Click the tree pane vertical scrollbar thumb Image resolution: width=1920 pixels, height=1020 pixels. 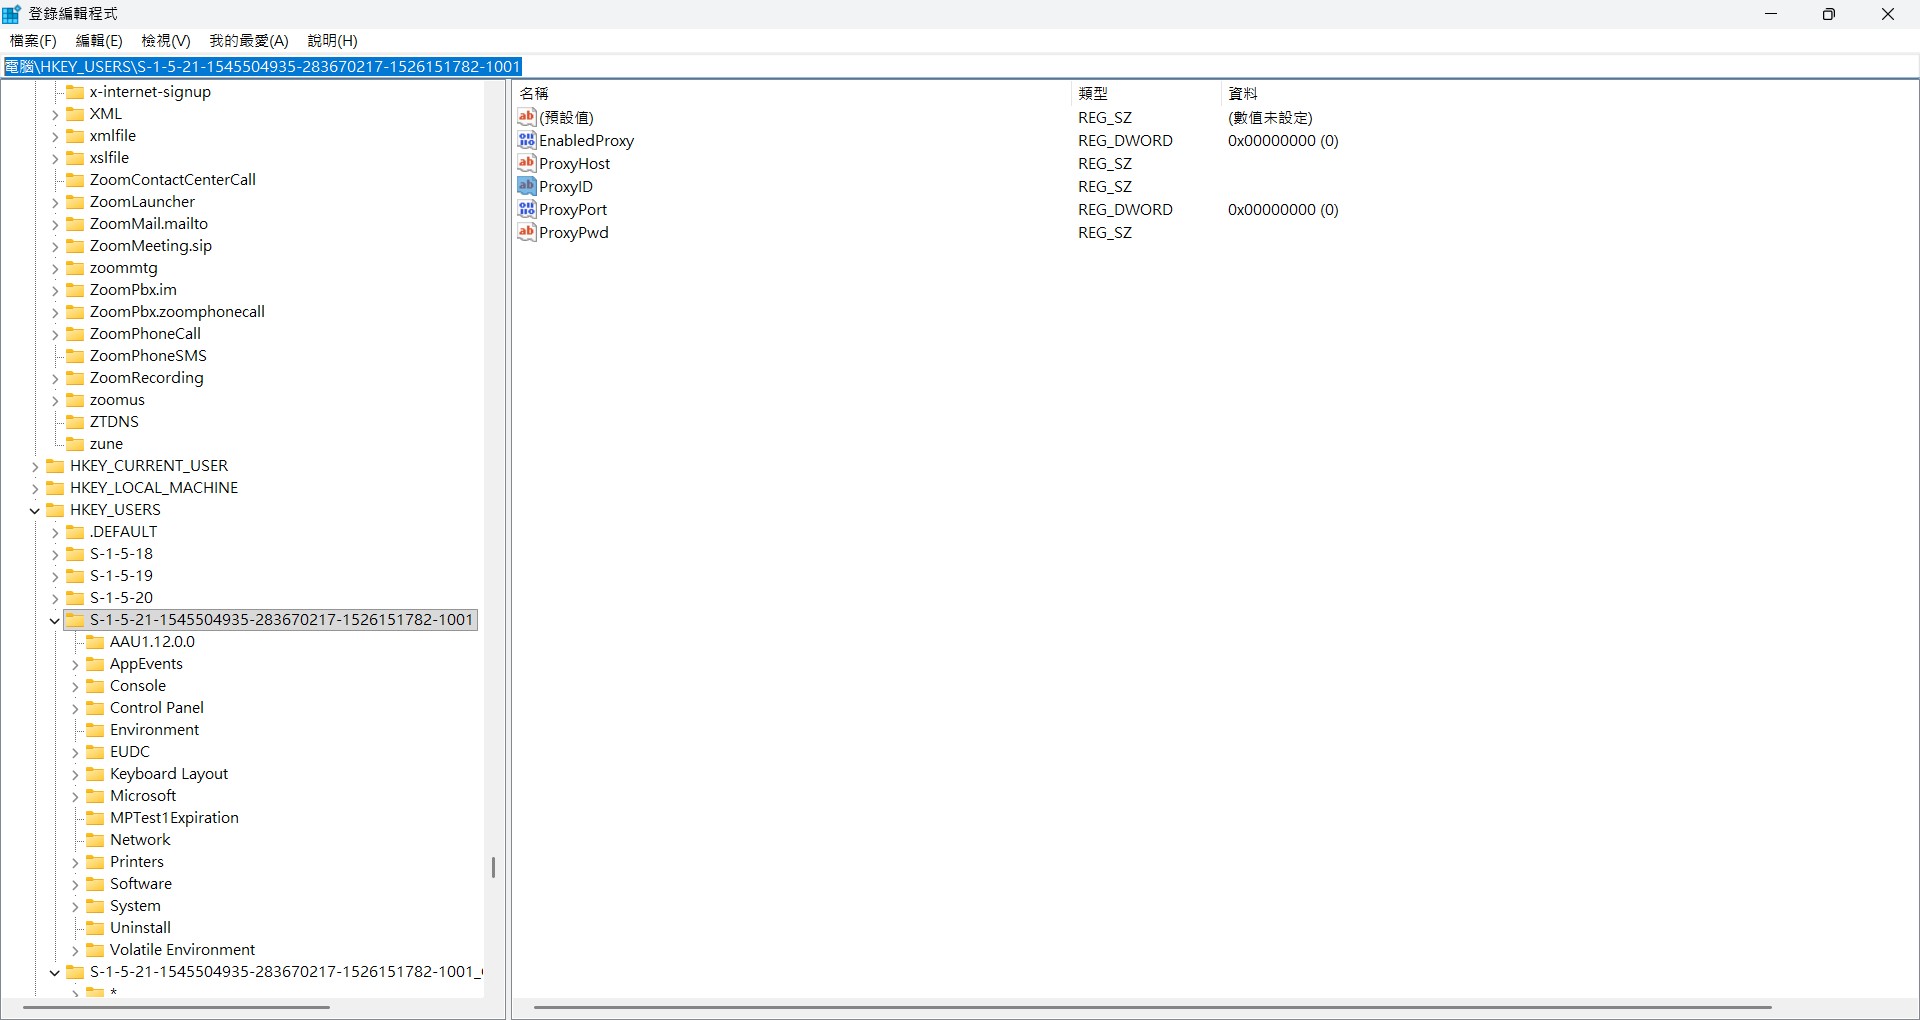[493, 867]
